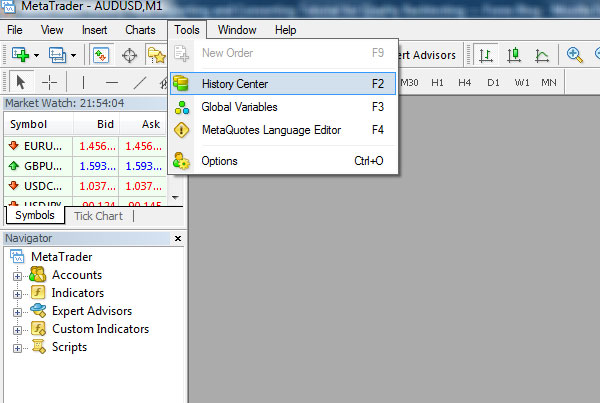
Task: Open the Help menu
Action: click(285, 30)
